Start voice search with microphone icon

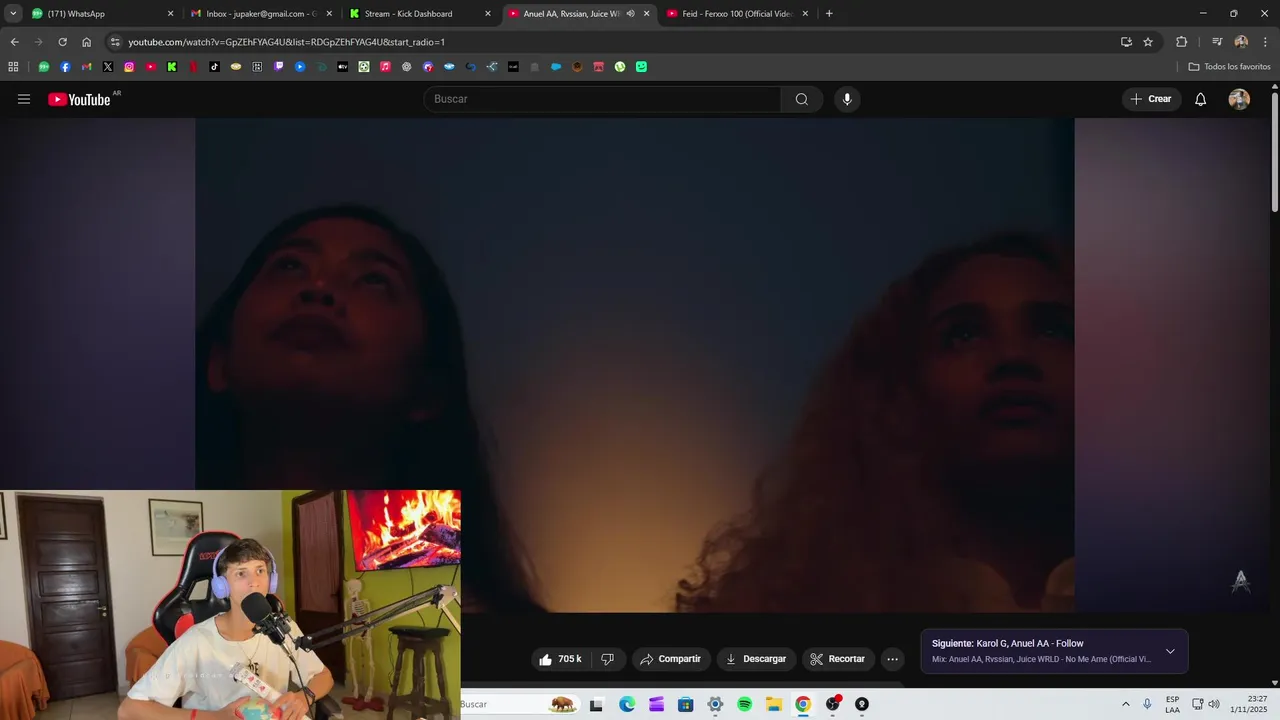pos(847,99)
